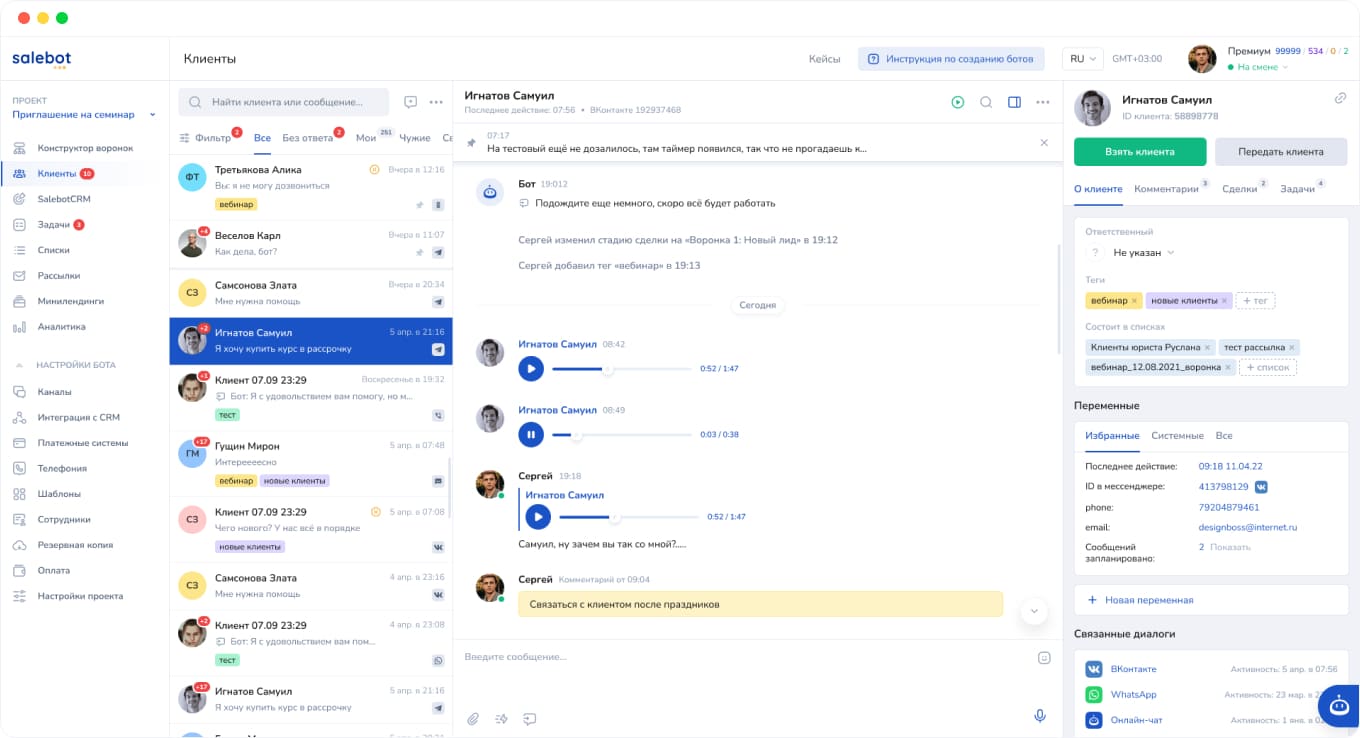Screen dimensions: 1360x738
Task: Switch to Чужие tab
Action: (415, 138)
